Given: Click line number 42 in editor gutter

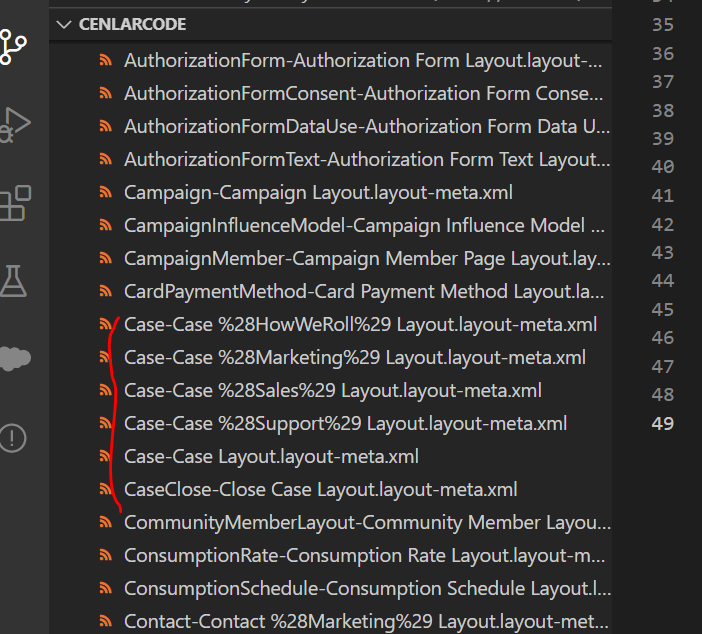Looking at the screenshot, I should [663, 224].
